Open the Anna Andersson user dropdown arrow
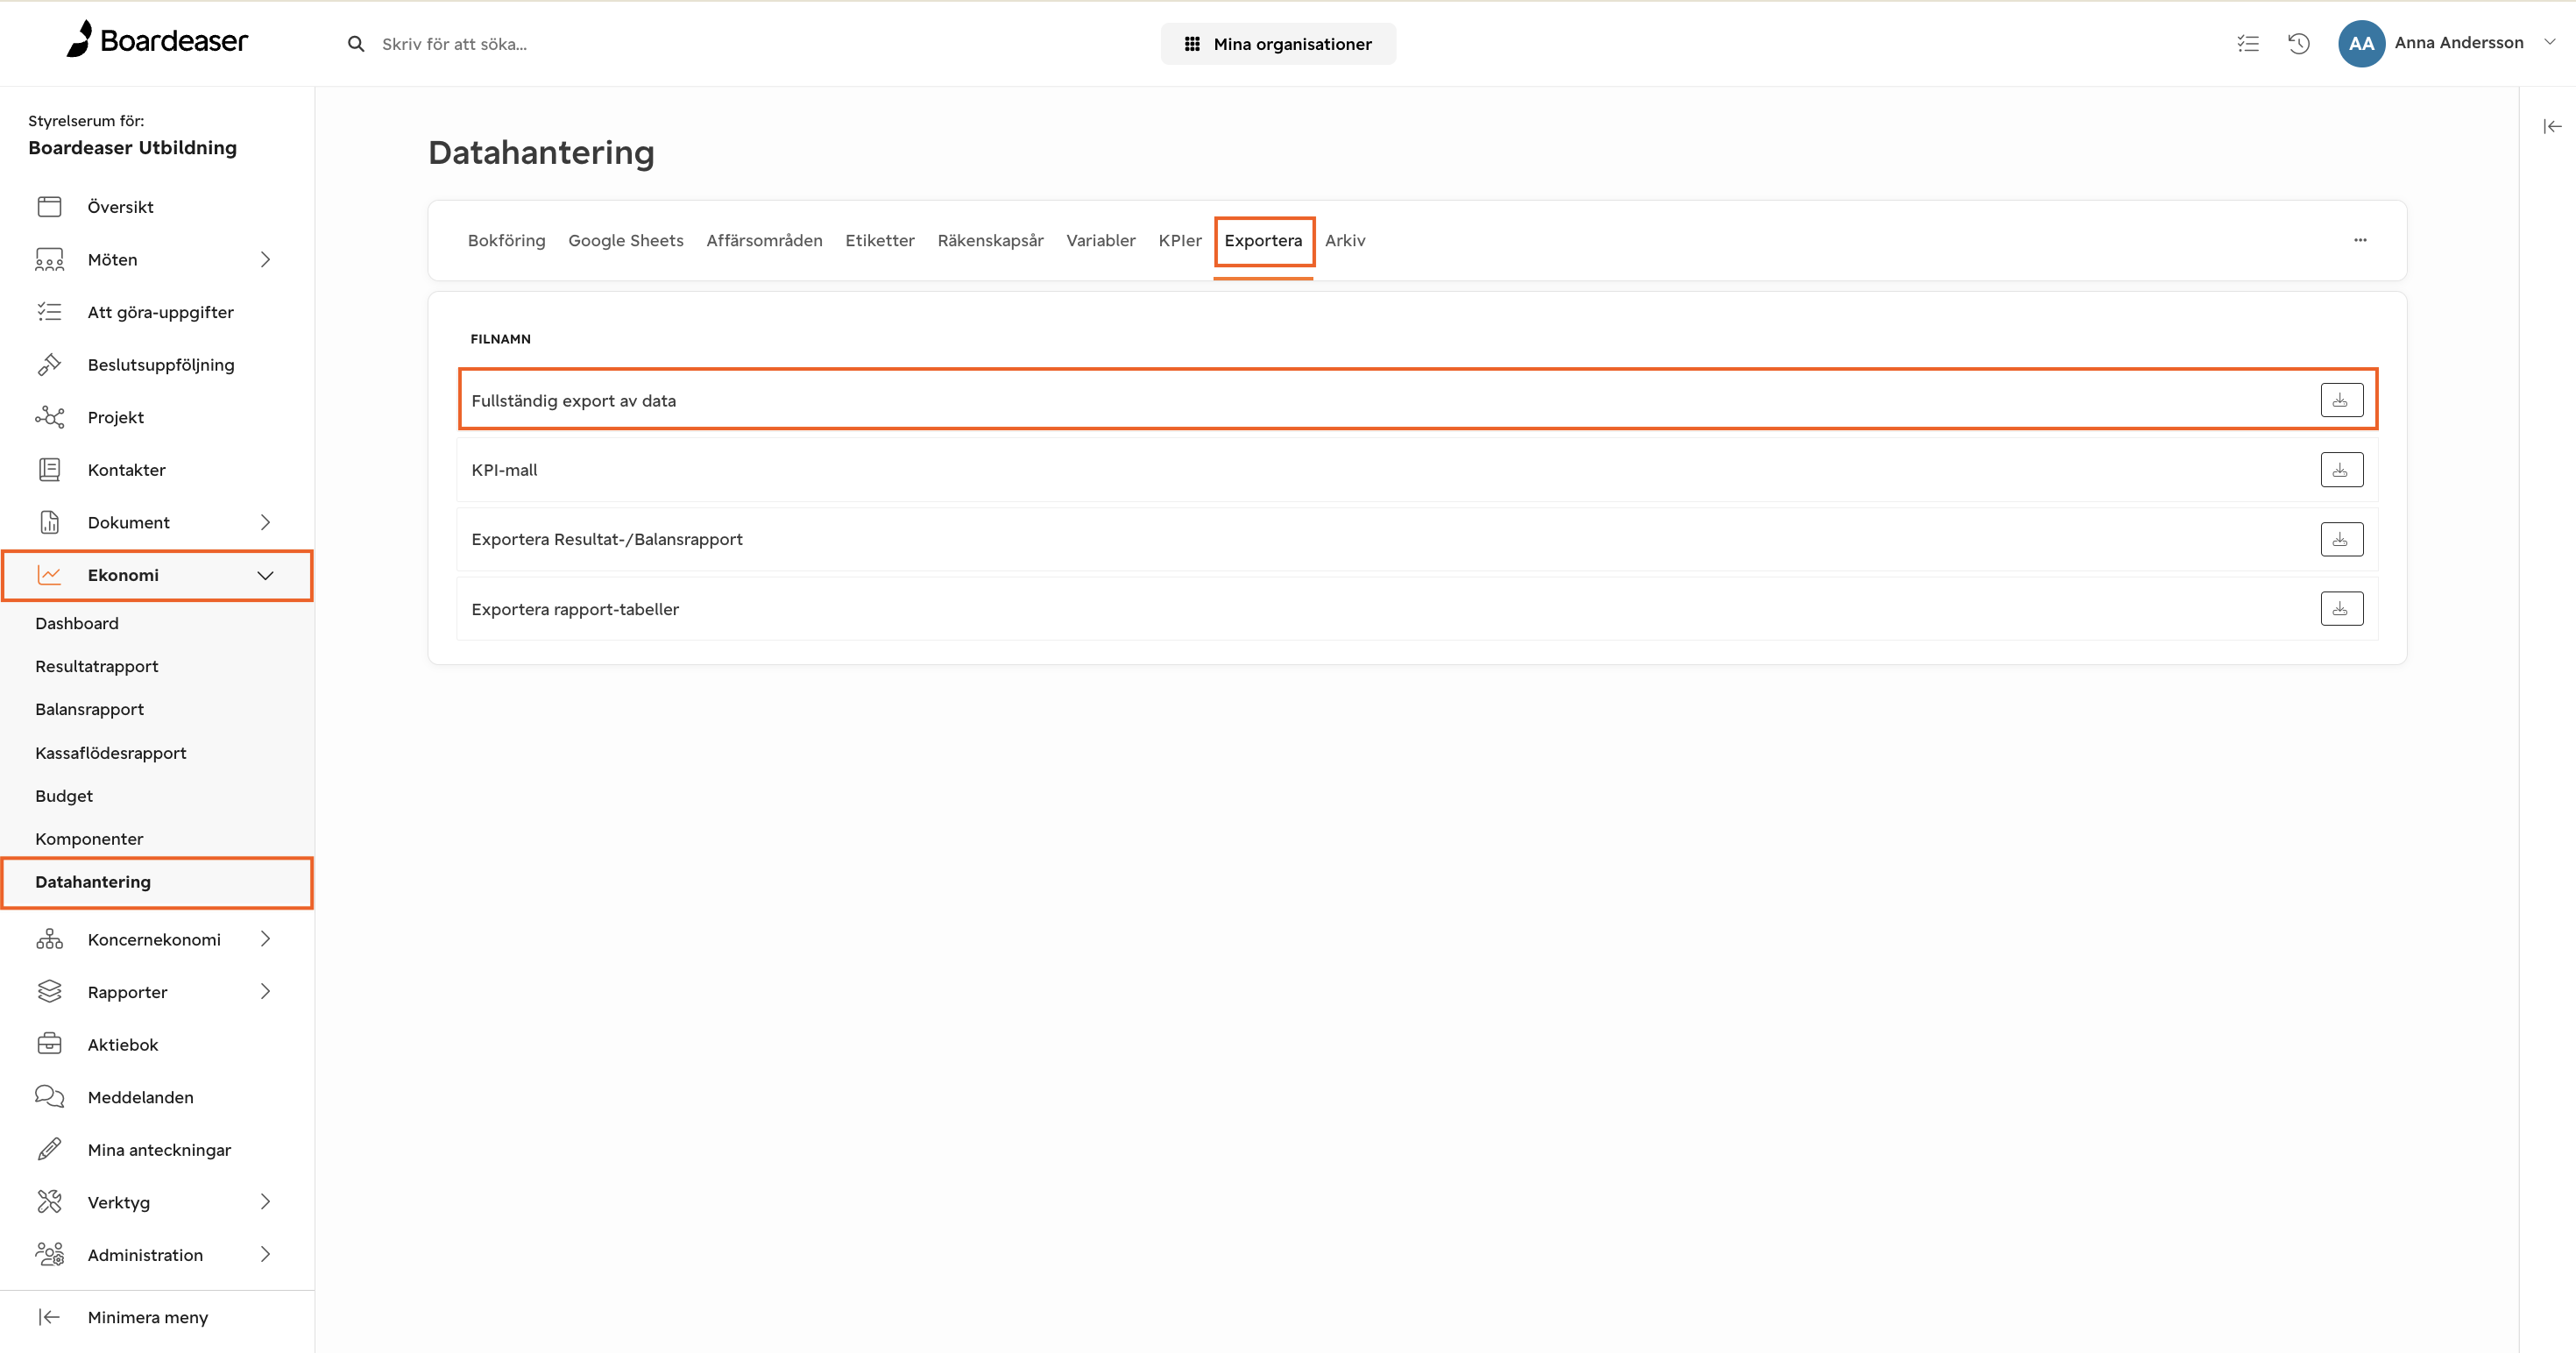This screenshot has height=1353, width=2576. click(x=2550, y=42)
